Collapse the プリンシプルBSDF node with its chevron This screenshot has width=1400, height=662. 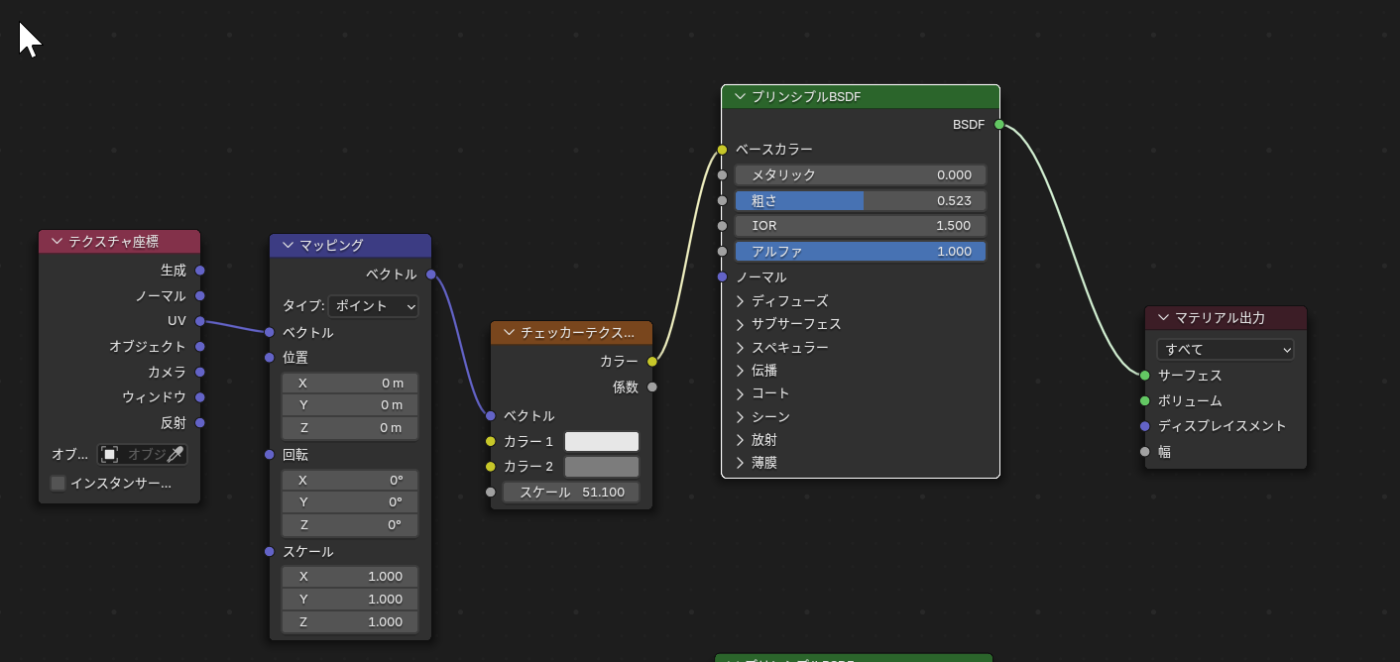740,96
